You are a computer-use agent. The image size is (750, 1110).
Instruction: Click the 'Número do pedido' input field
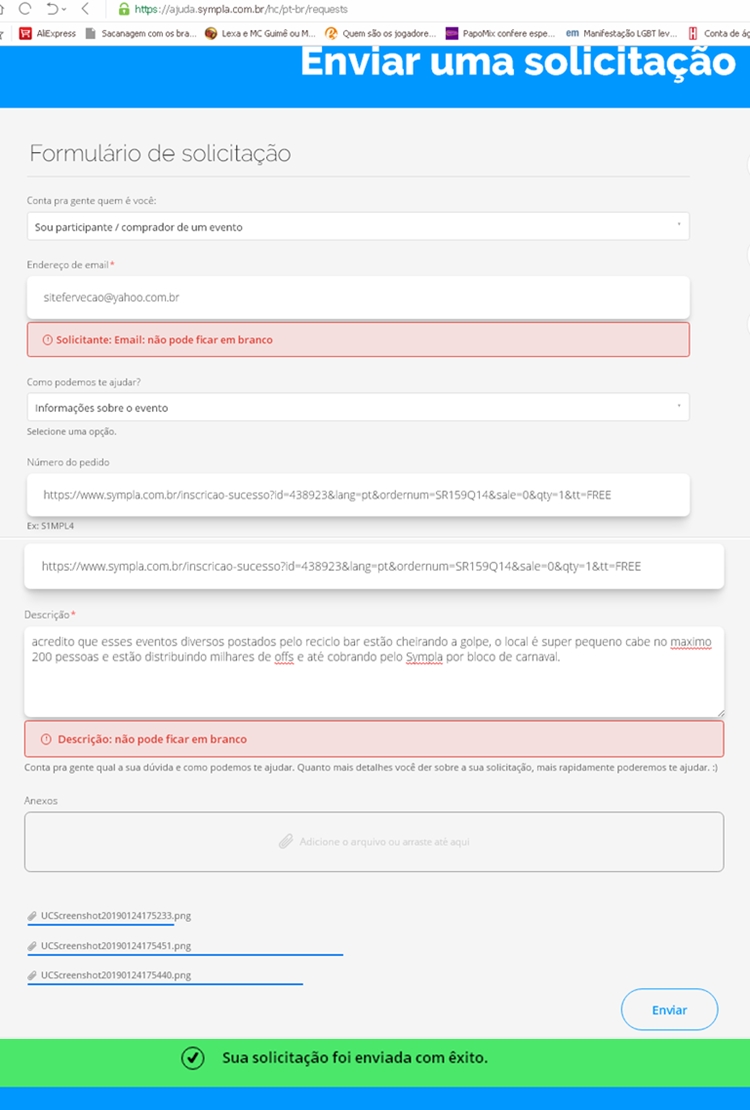357,495
